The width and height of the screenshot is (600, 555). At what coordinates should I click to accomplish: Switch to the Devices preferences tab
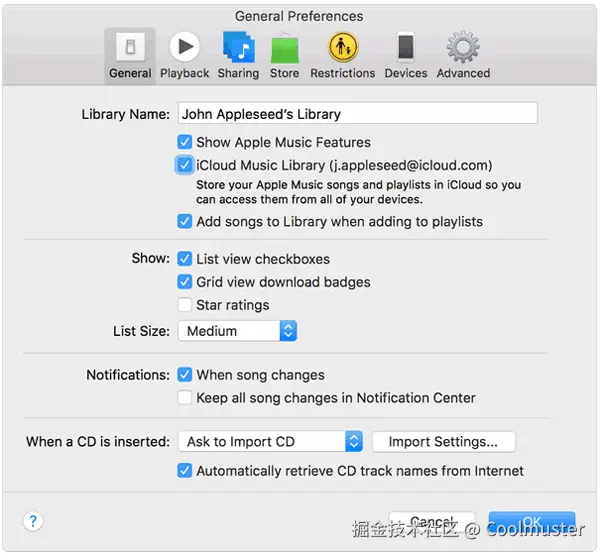coord(406,56)
